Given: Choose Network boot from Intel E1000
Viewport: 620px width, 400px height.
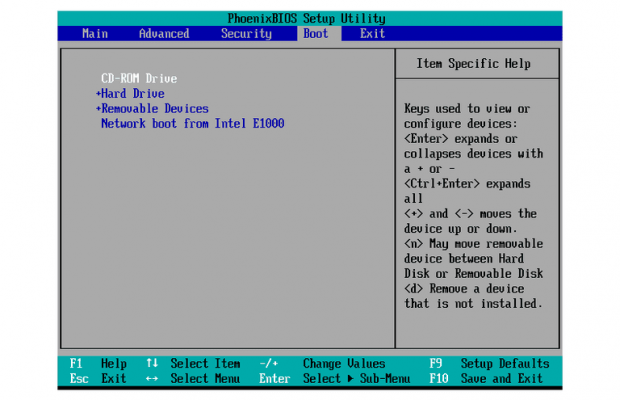Looking at the screenshot, I should click(x=192, y=123).
